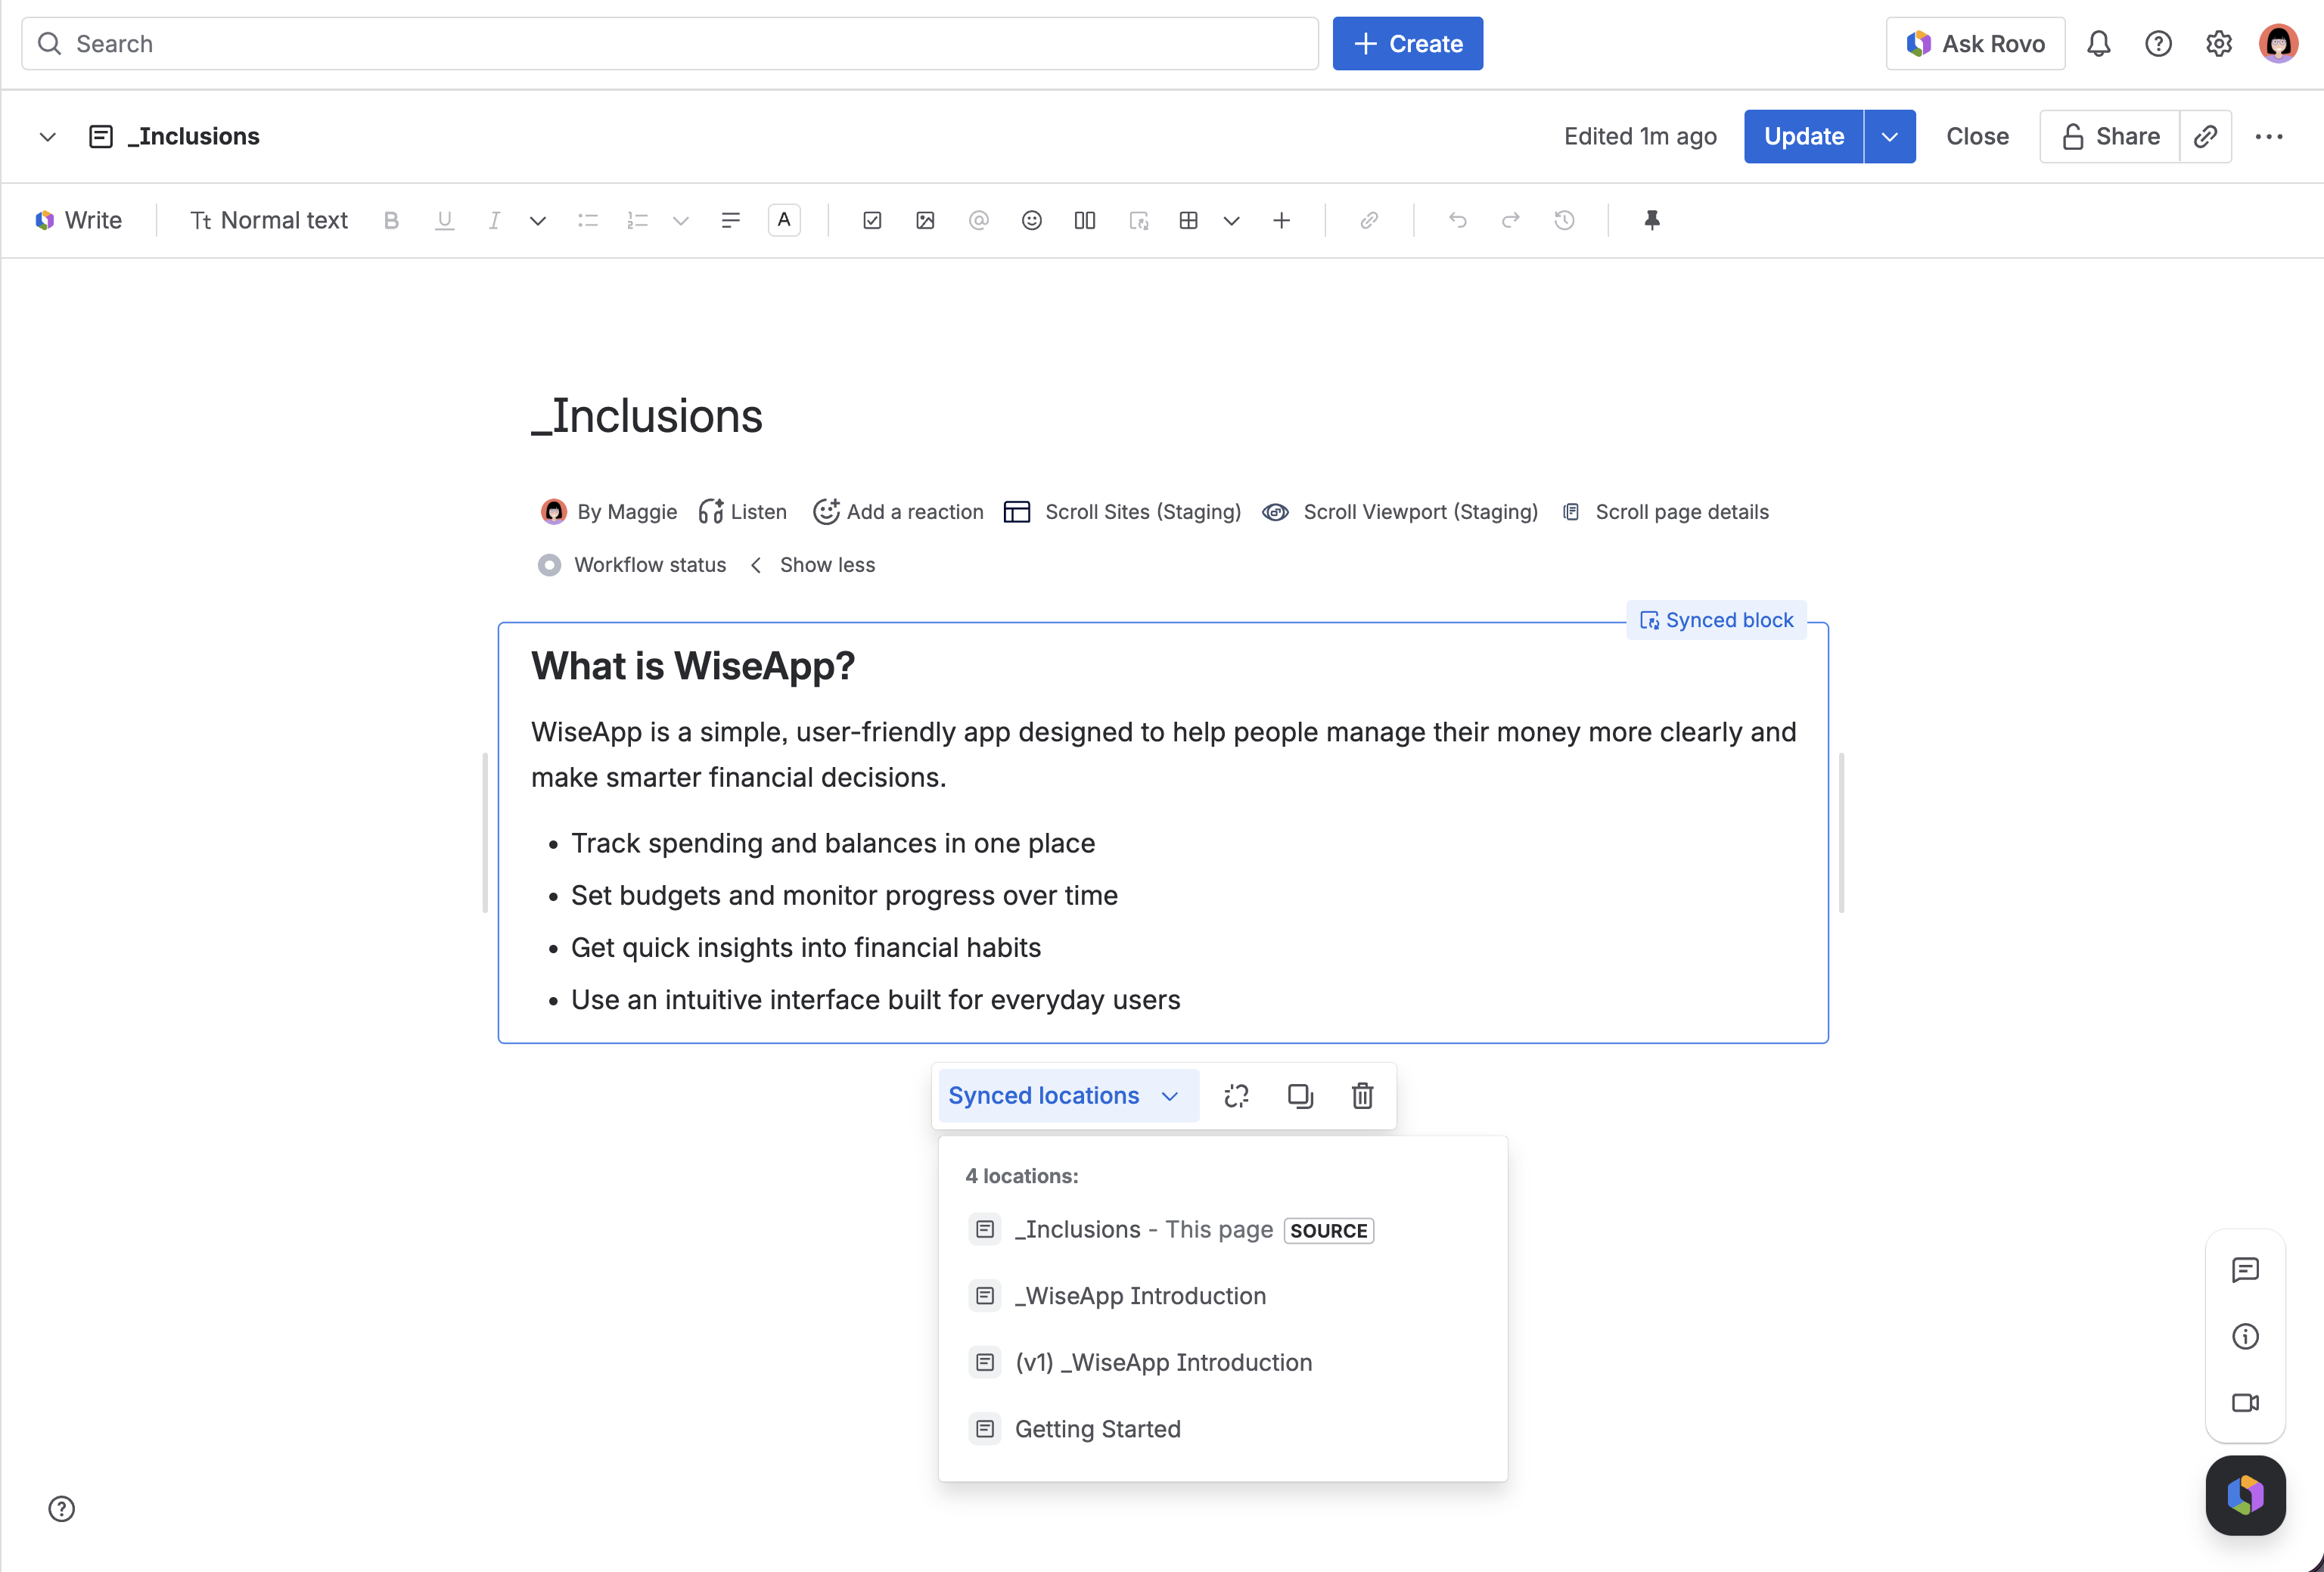Redo the last edit

tap(1510, 220)
